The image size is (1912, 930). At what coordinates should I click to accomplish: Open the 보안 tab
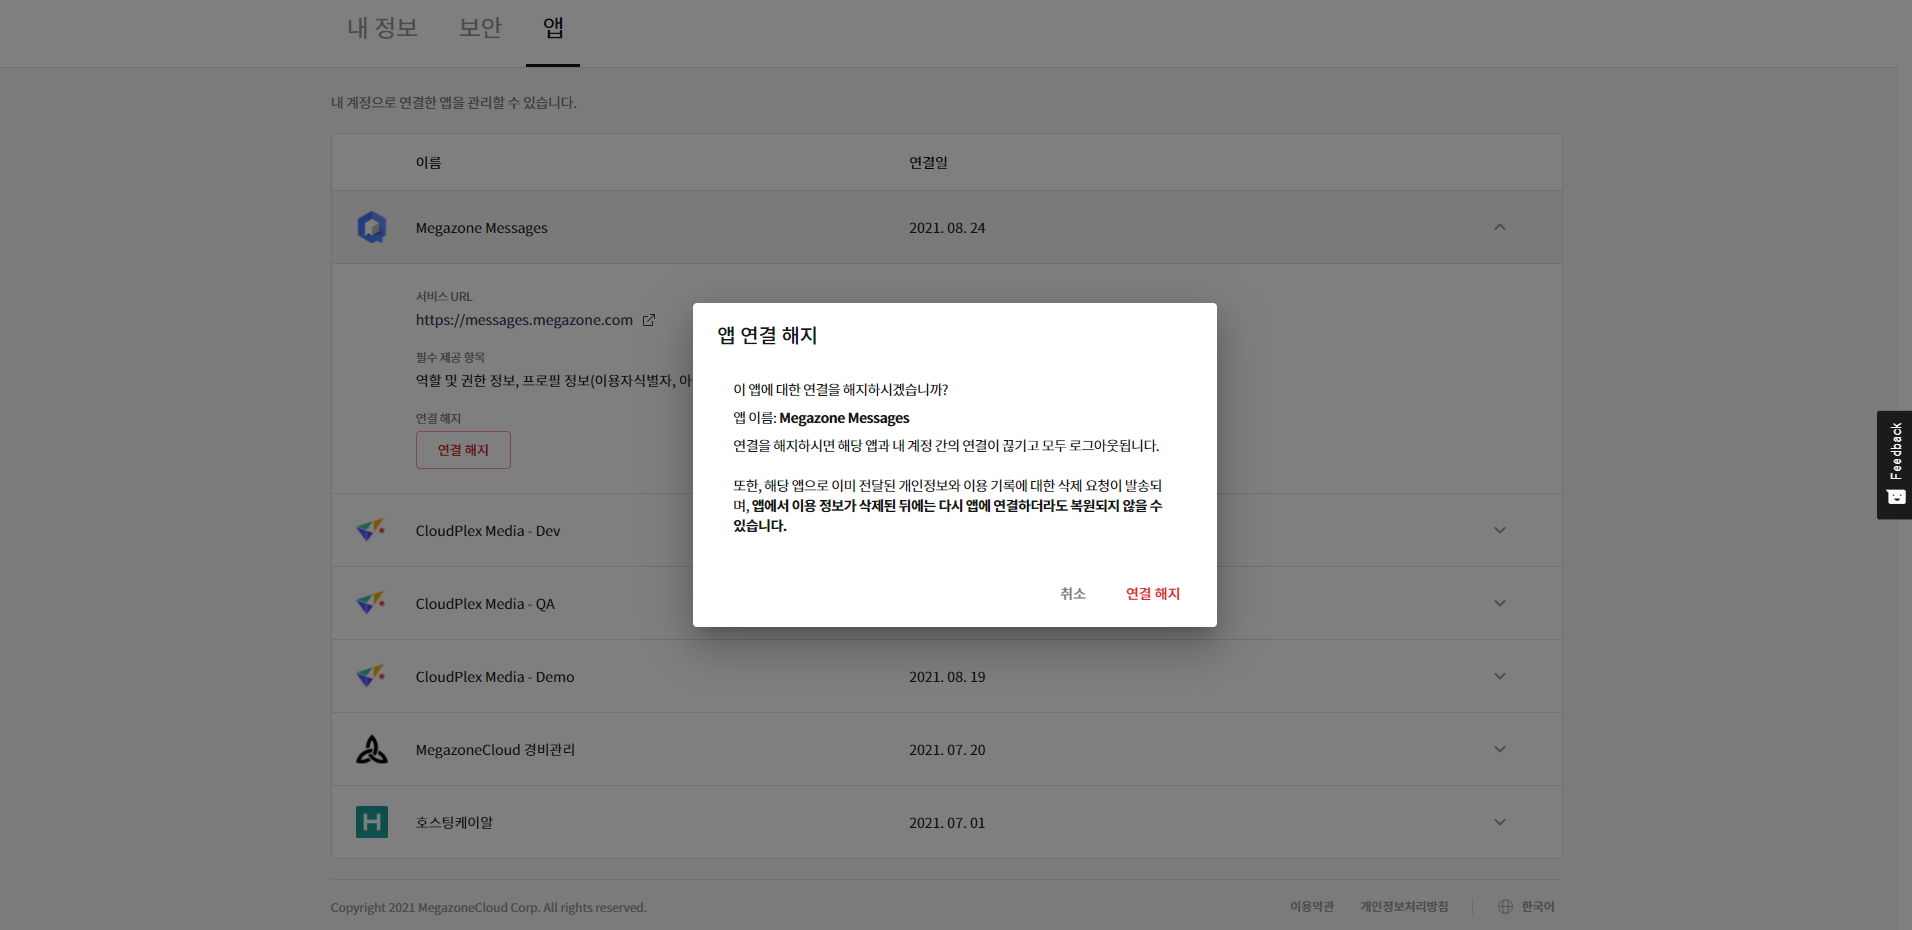pos(480,28)
